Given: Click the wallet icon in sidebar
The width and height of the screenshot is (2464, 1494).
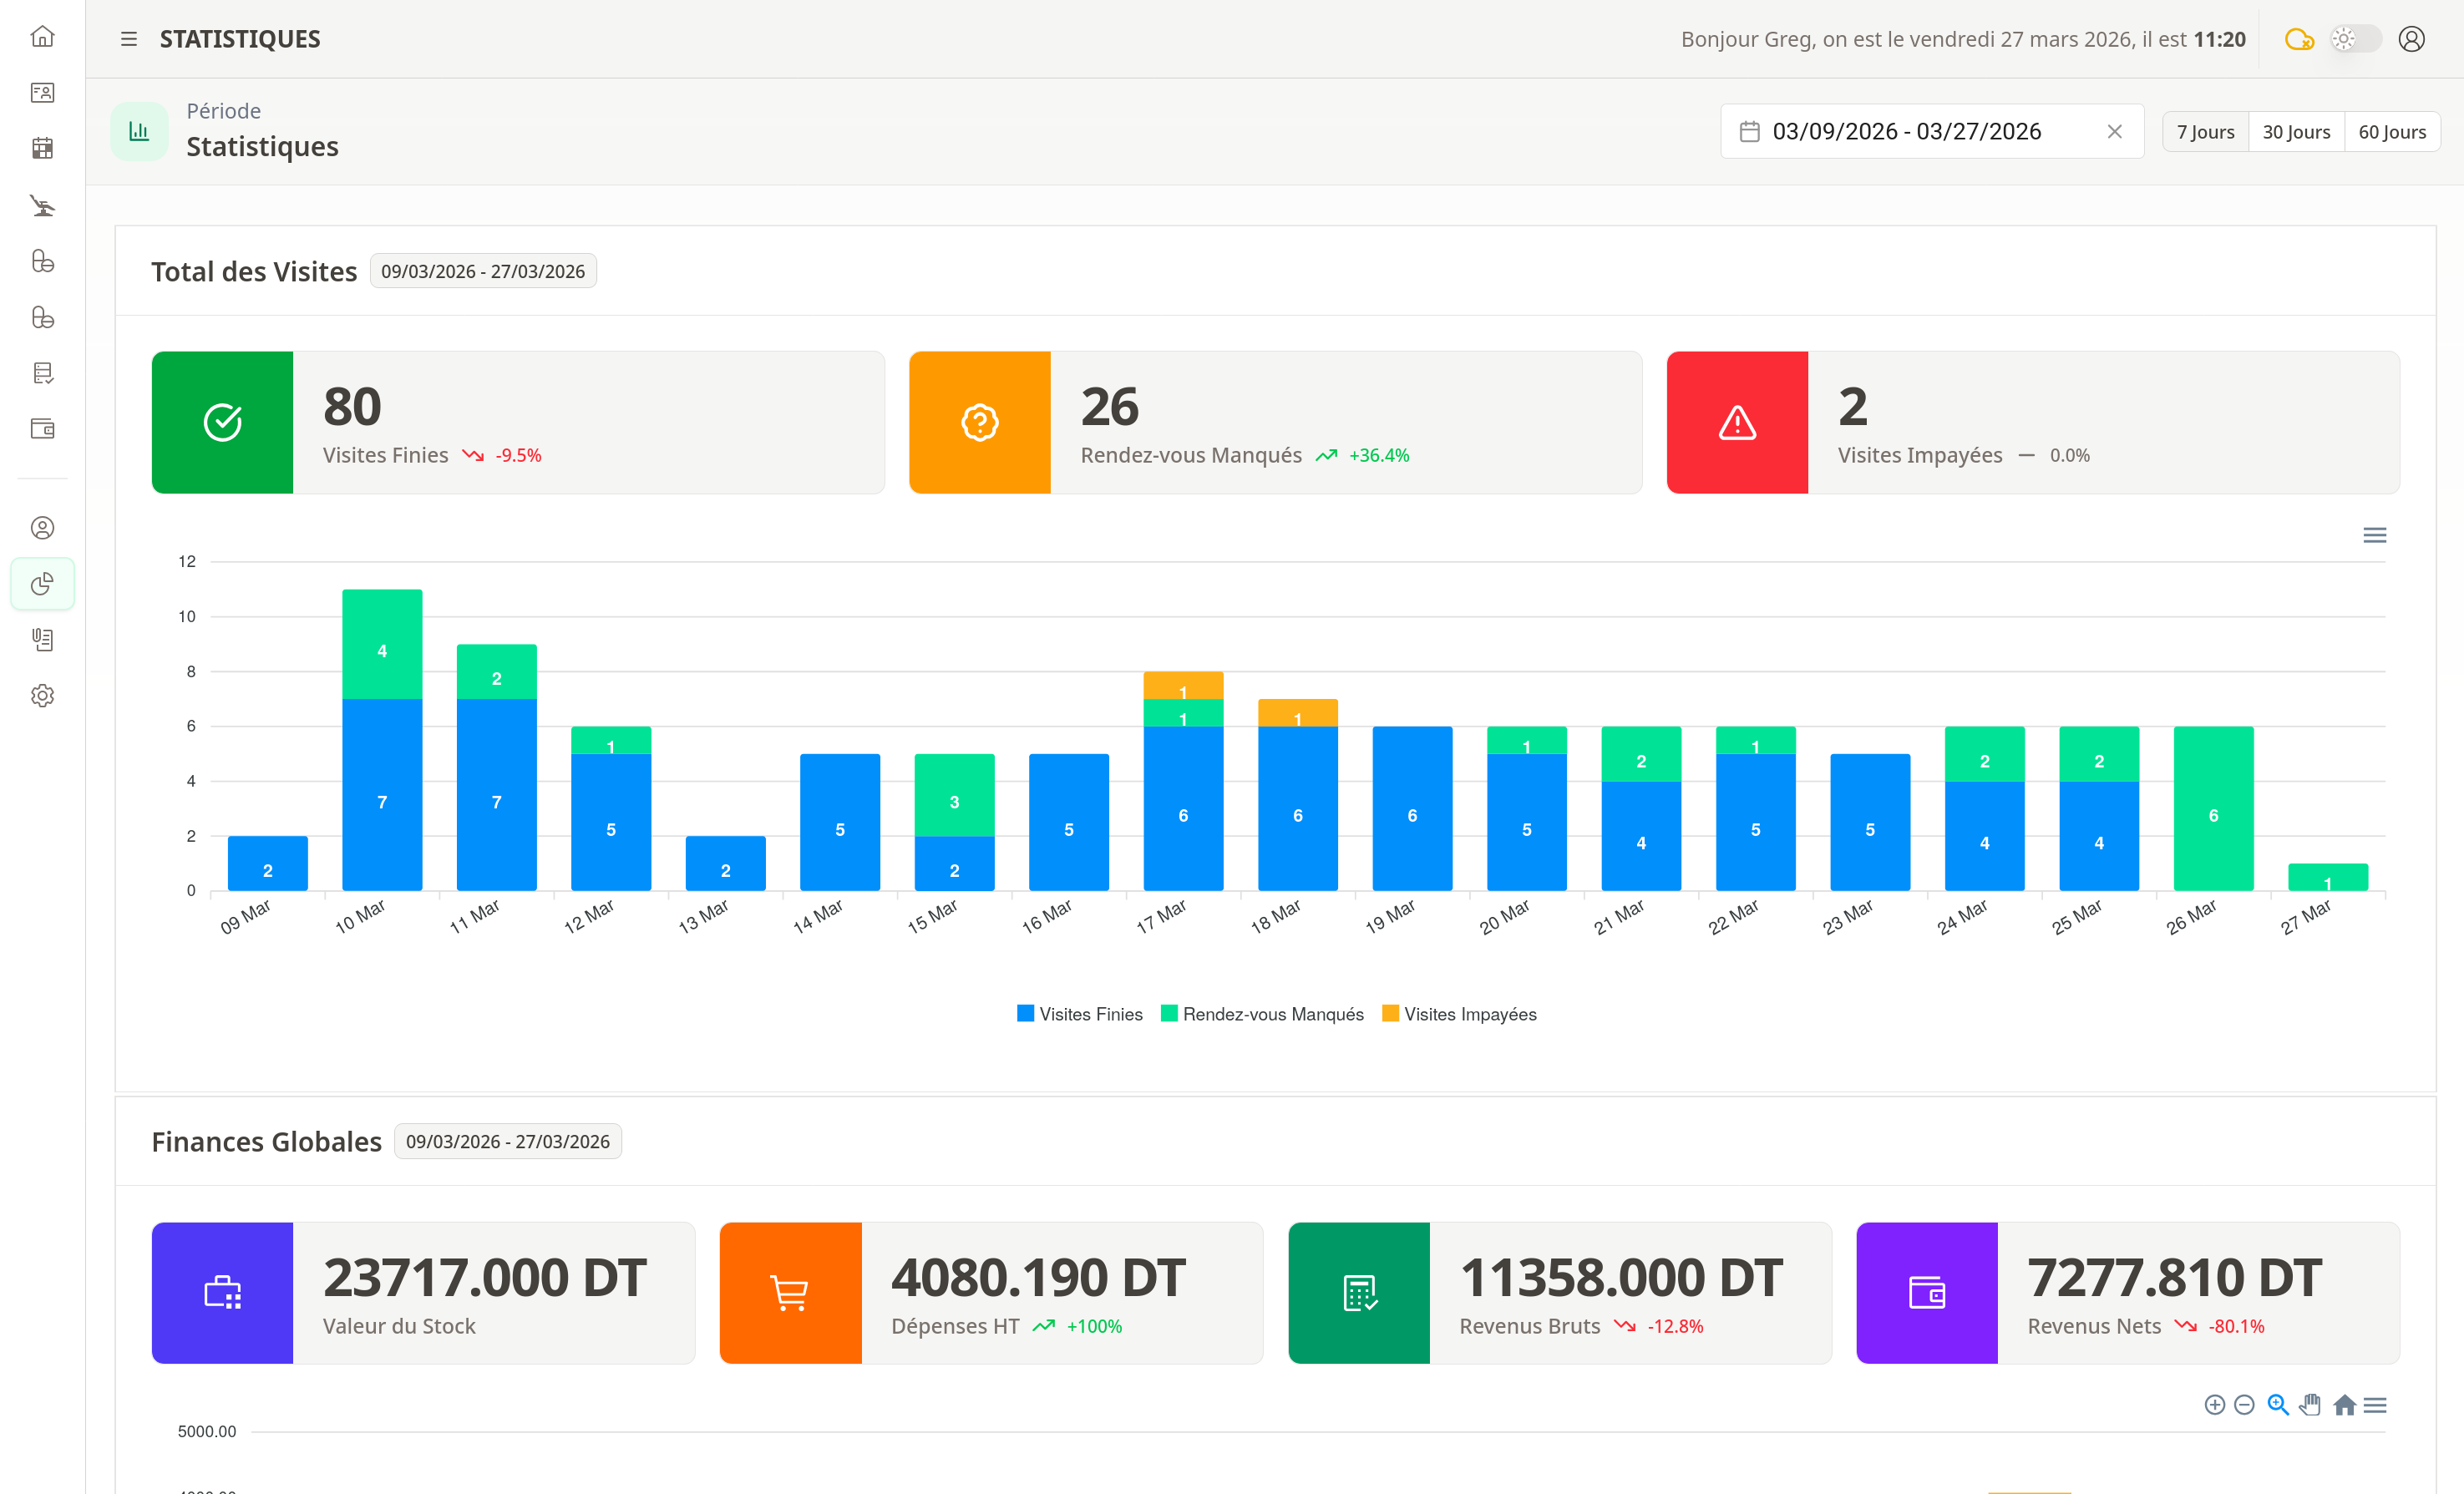Looking at the screenshot, I should [42, 429].
